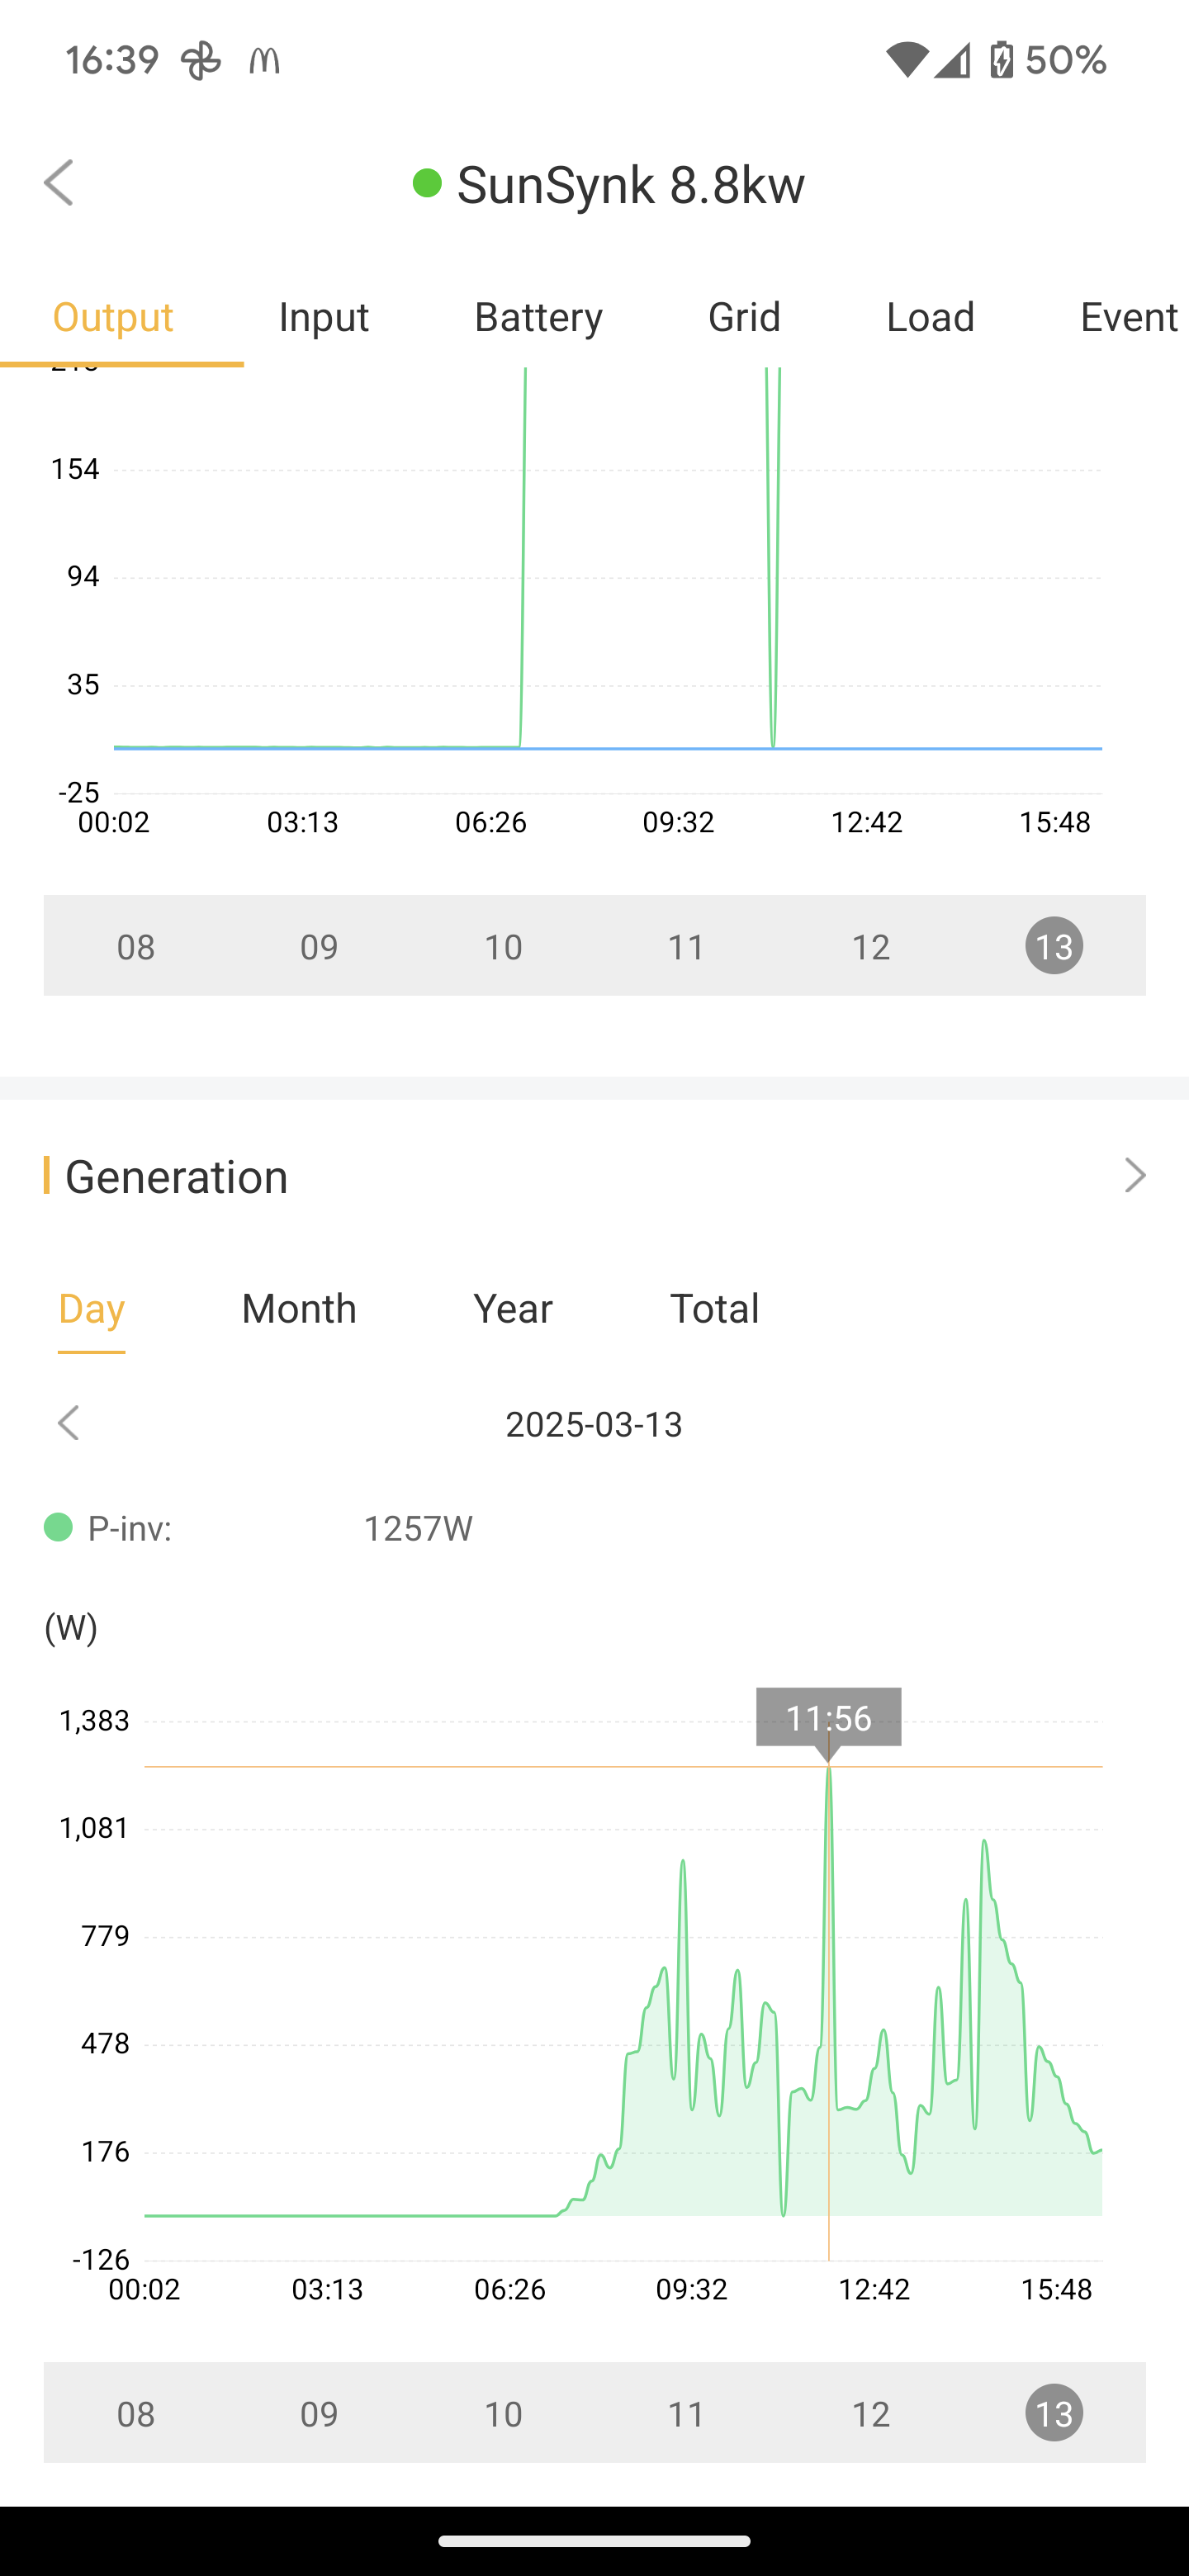Open Generation details with the right chevron

[1134, 1175]
